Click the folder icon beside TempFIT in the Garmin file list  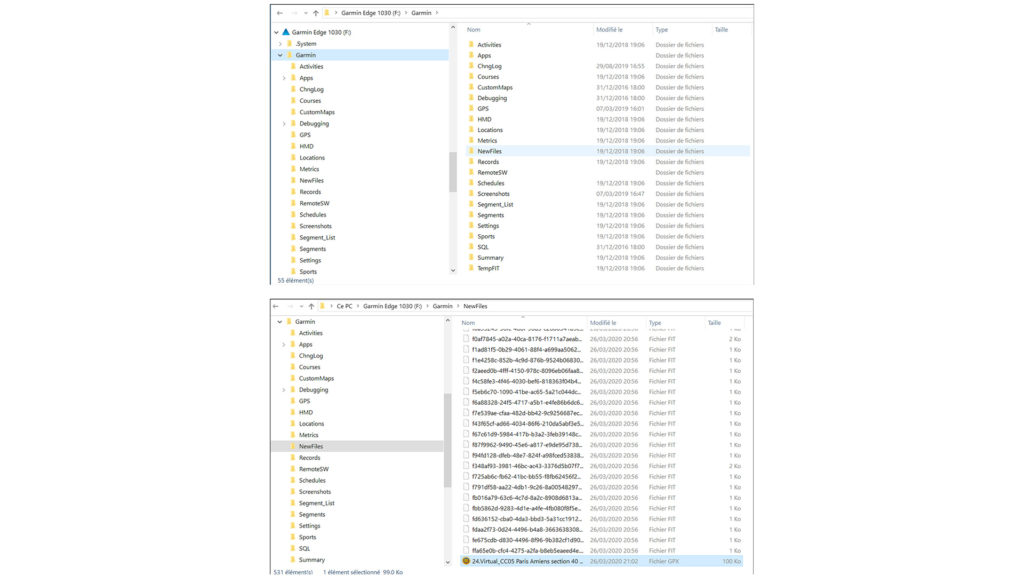471,268
